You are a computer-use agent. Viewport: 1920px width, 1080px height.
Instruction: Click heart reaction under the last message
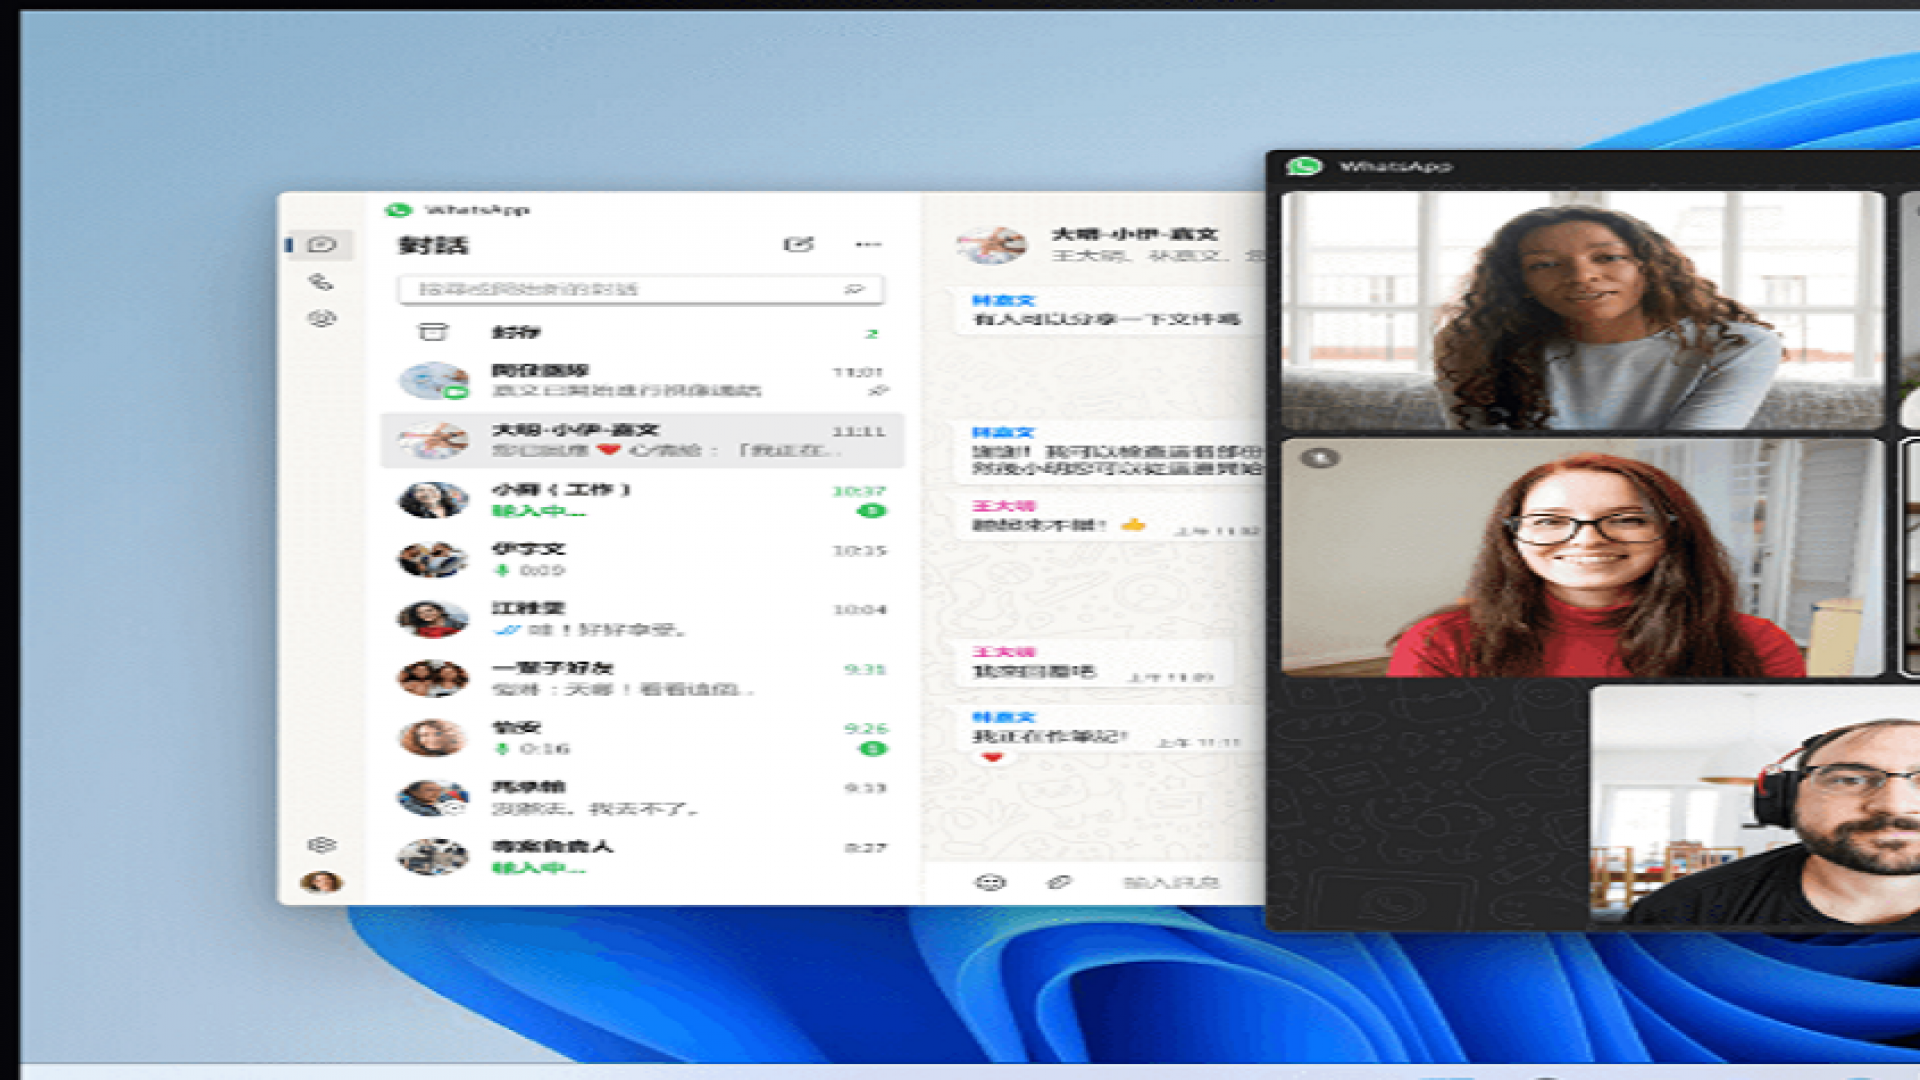[x=992, y=757]
